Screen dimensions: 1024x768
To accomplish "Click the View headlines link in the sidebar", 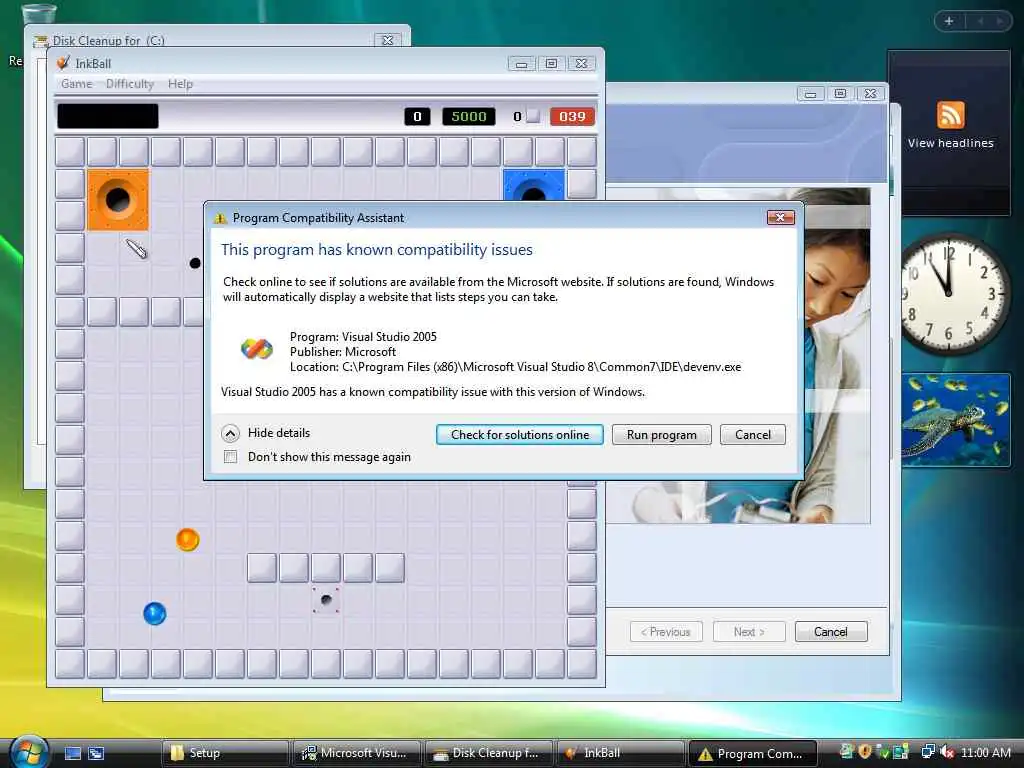I will coord(950,143).
